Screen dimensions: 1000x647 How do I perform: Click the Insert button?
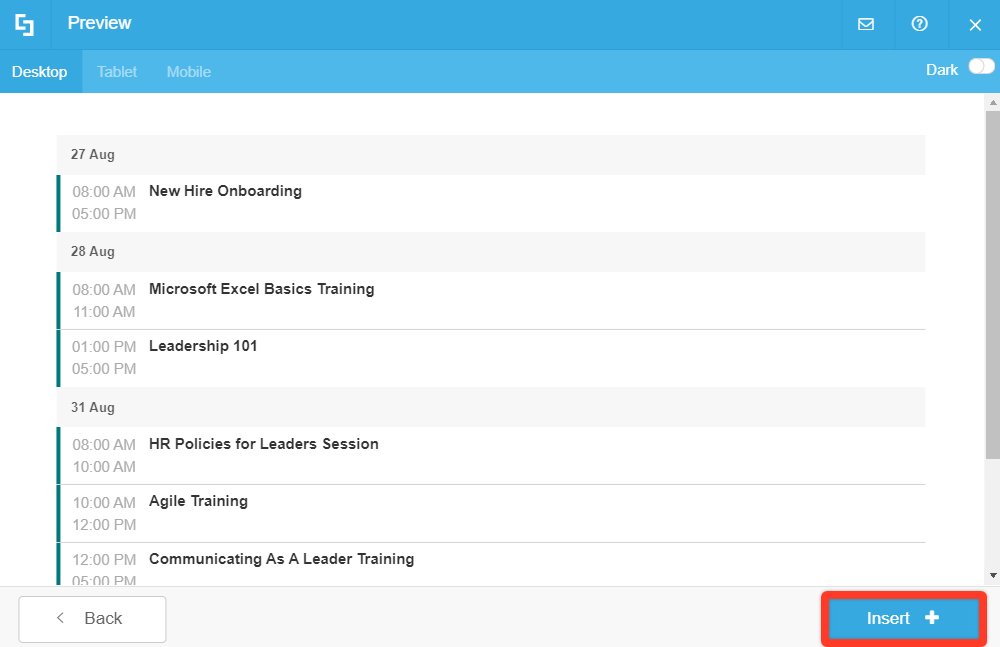901,618
